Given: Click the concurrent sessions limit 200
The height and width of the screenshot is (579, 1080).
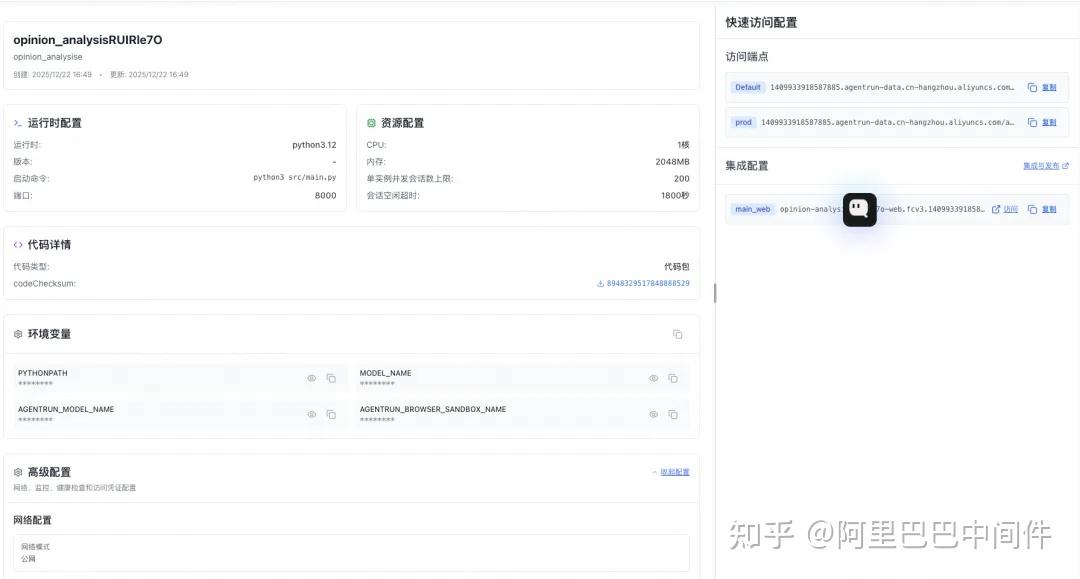Looking at the screenshot, I should pos(682,178).
